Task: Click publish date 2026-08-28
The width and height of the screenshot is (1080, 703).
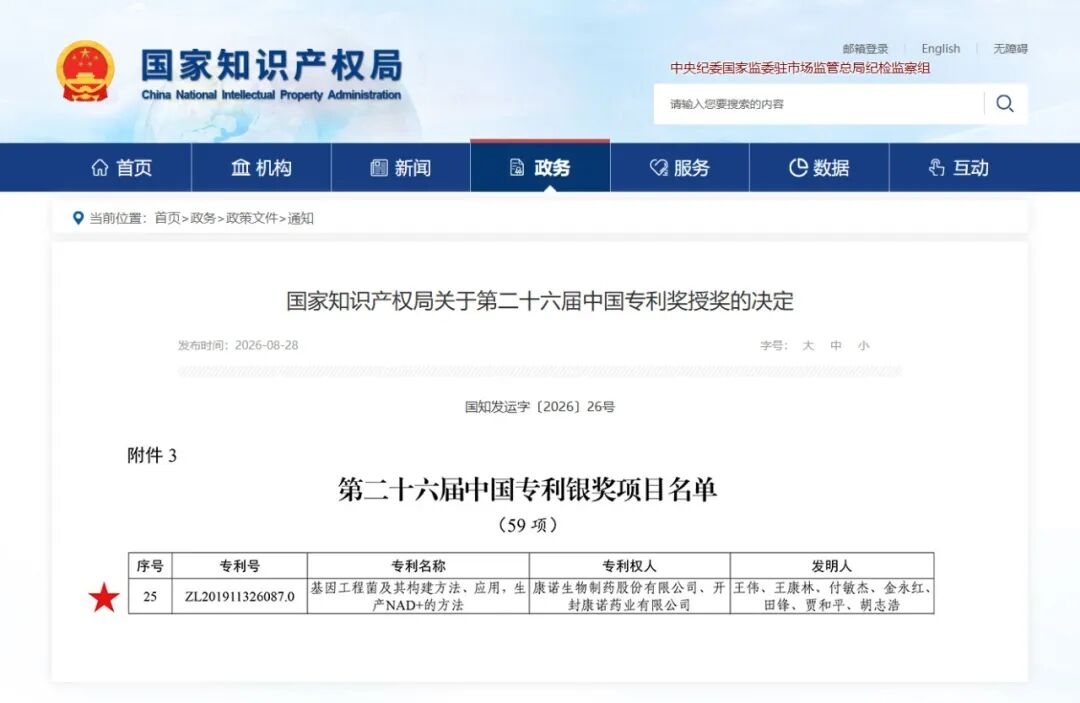Action: click(267, 345)
